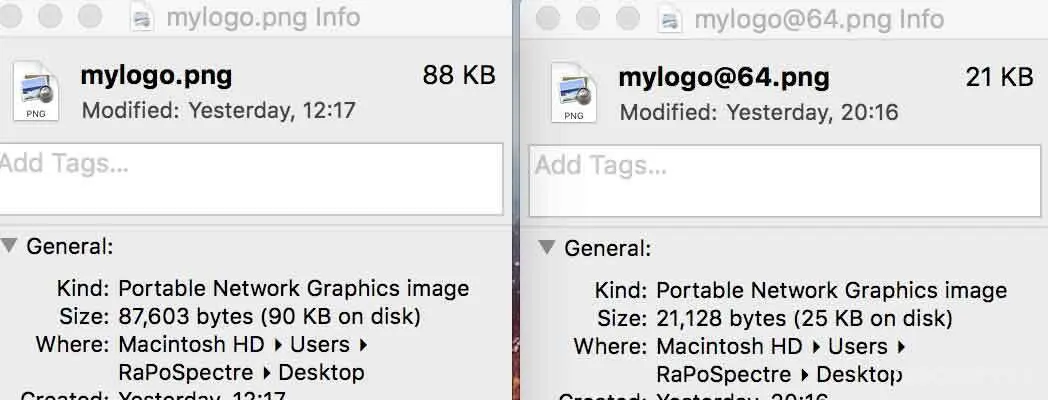Minimize the mylogo.png Info window
This screenshot has width=1048, height=400.
point(50,17)
